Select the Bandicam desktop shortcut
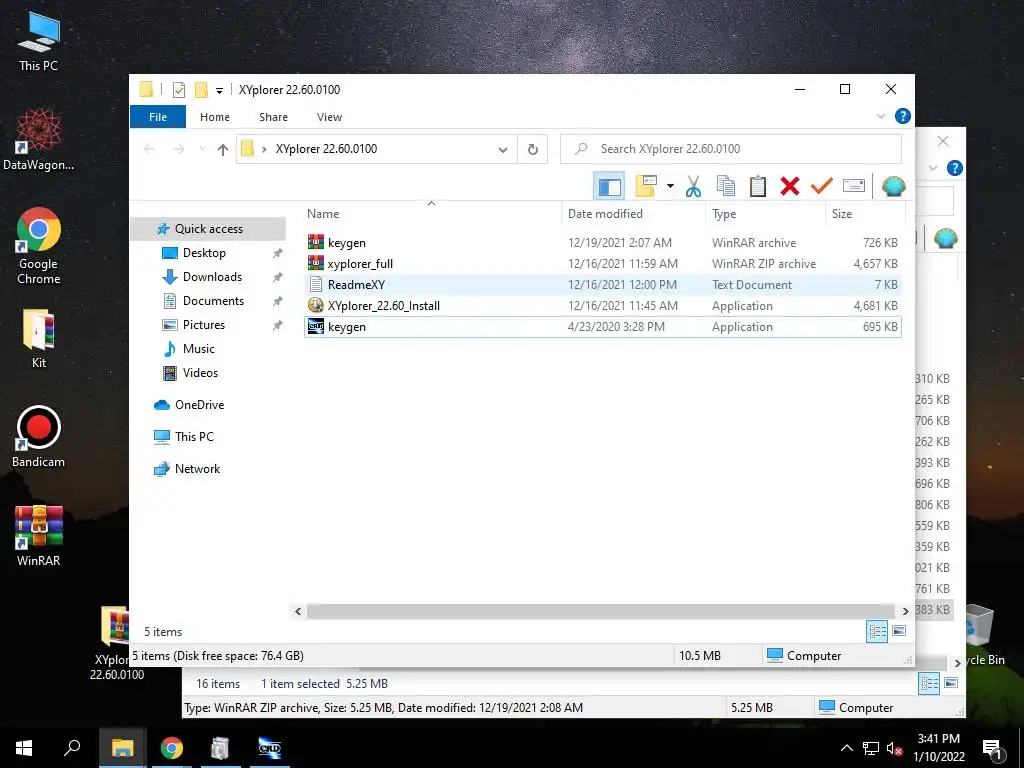The image size is (1024, 768). click(x=39, y=437)
